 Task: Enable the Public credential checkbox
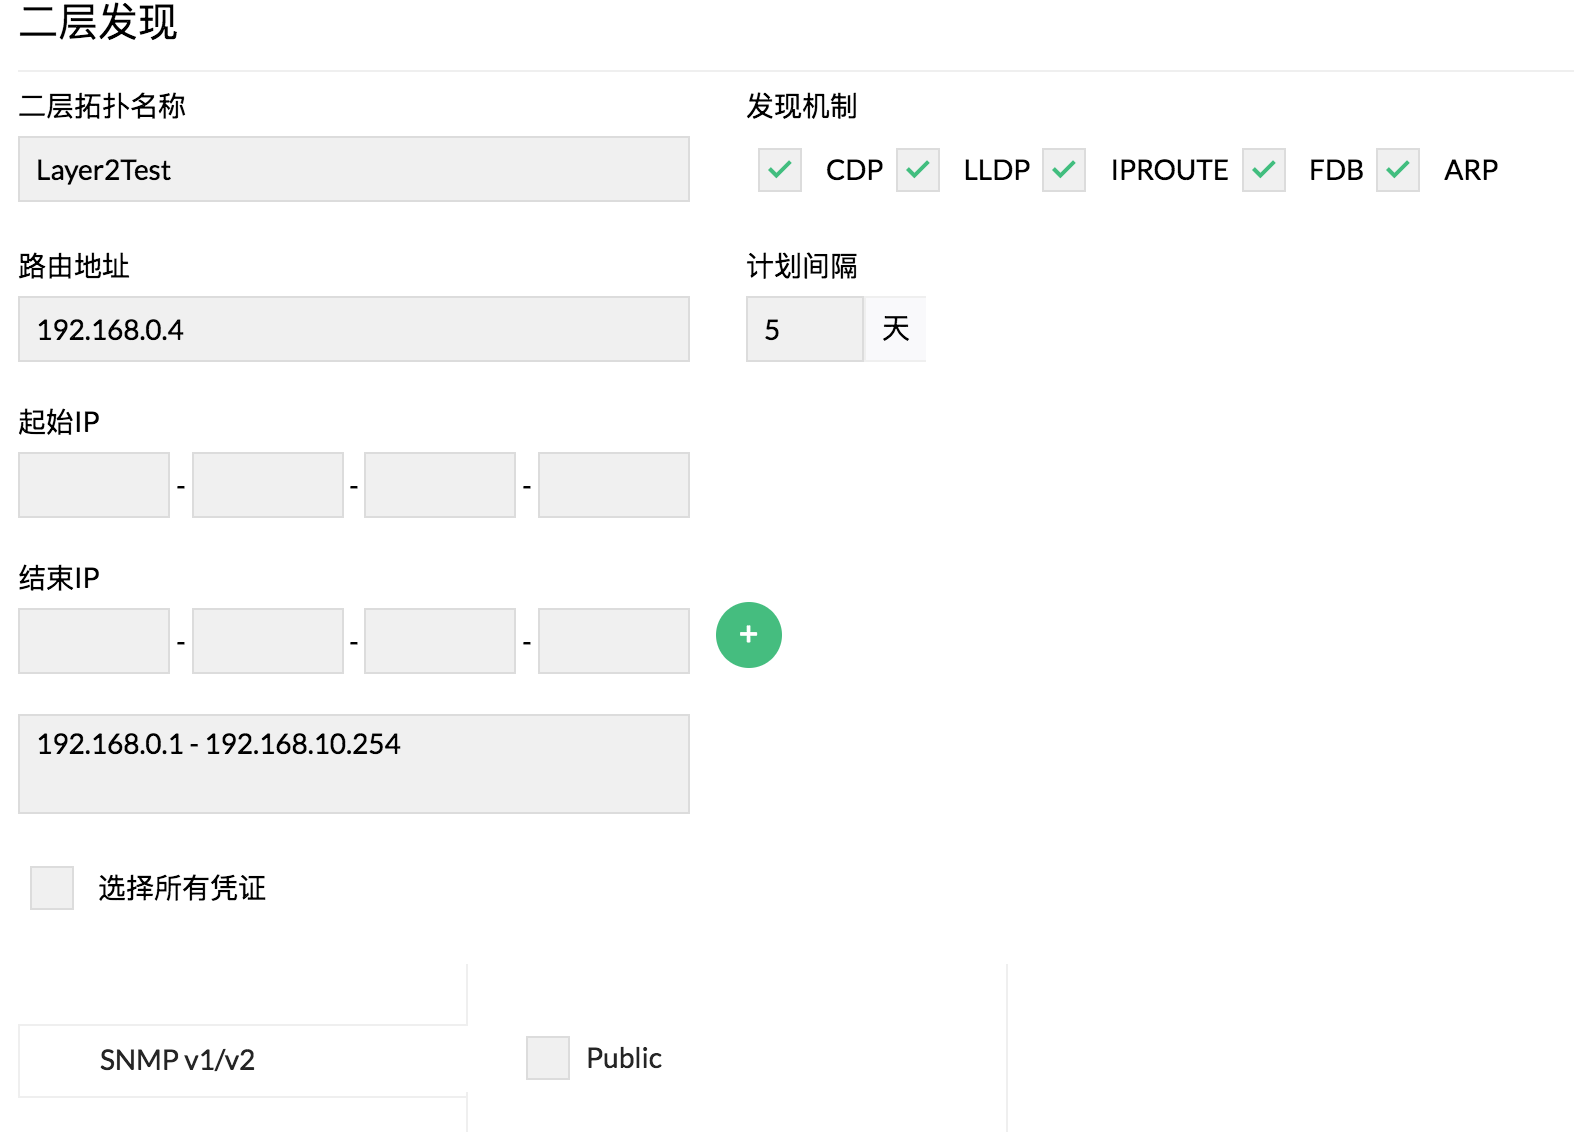[548, 1058]
